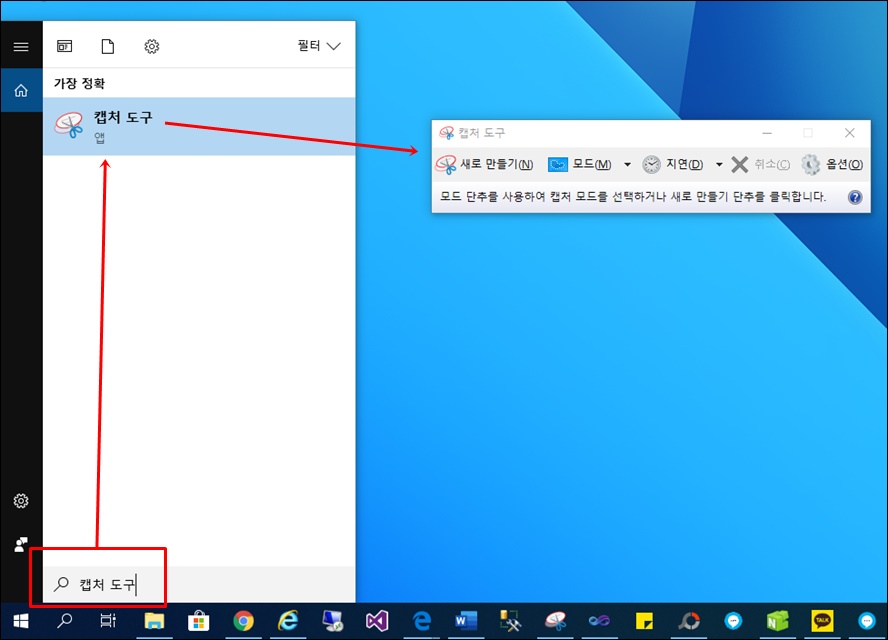Filter search results by settings gear icon
Image resolution: width=888 pixels, height=640 pixels.
point(152,46)
